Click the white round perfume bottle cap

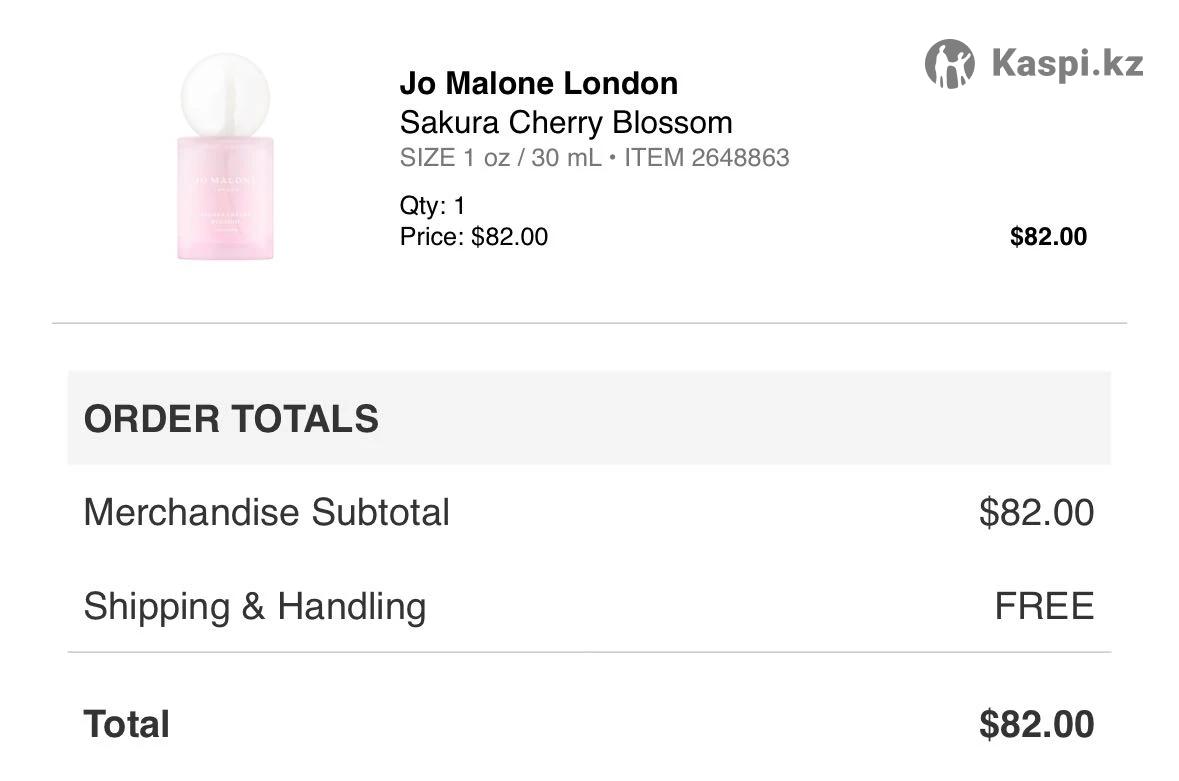coord(225,92)
